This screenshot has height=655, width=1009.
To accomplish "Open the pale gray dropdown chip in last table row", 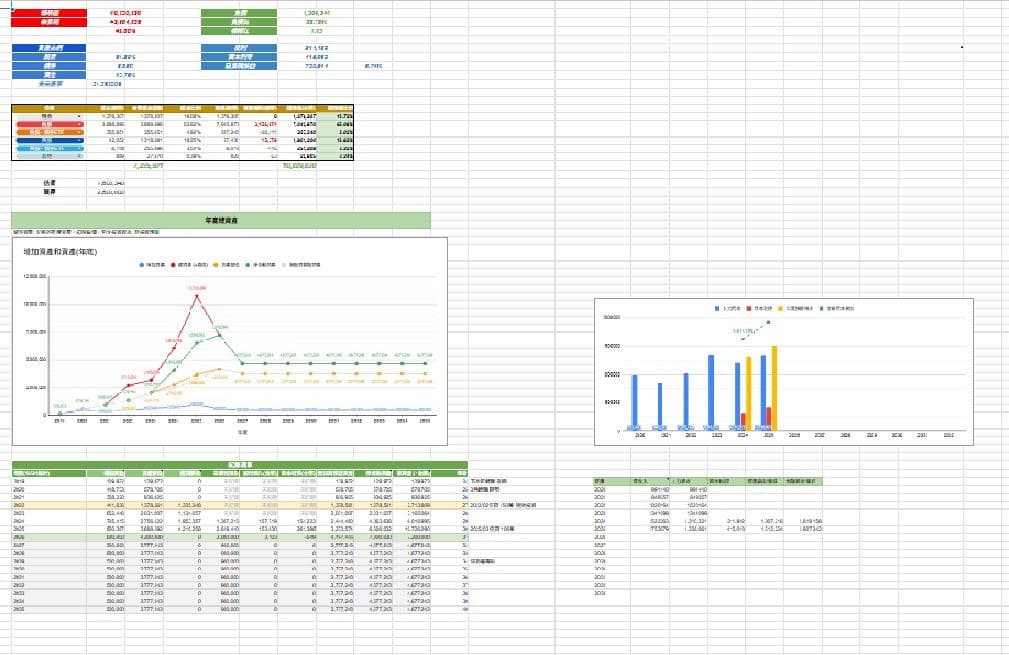I will click(x=50, y=156).
